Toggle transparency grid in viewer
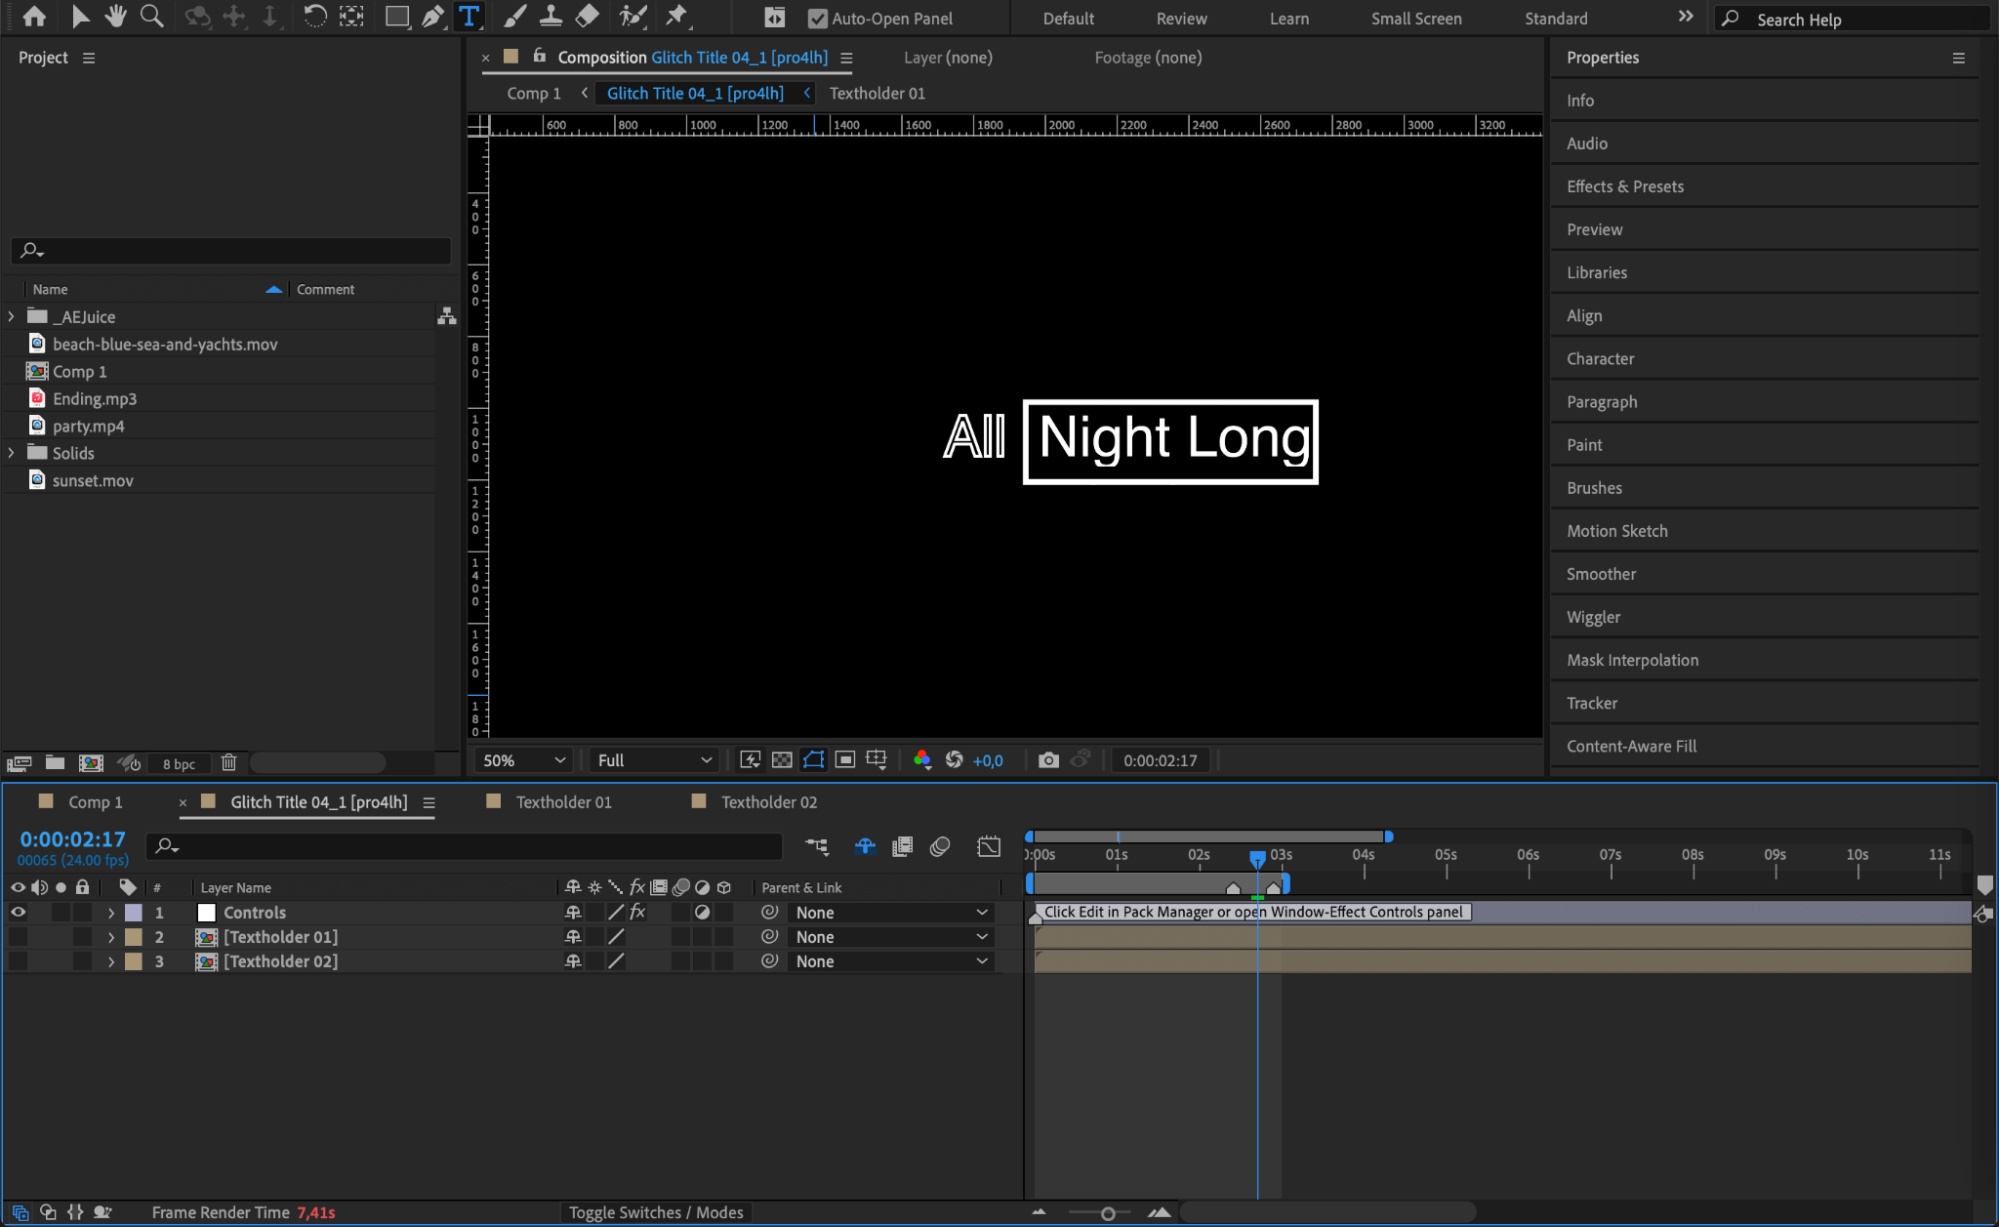 (782, 760)
